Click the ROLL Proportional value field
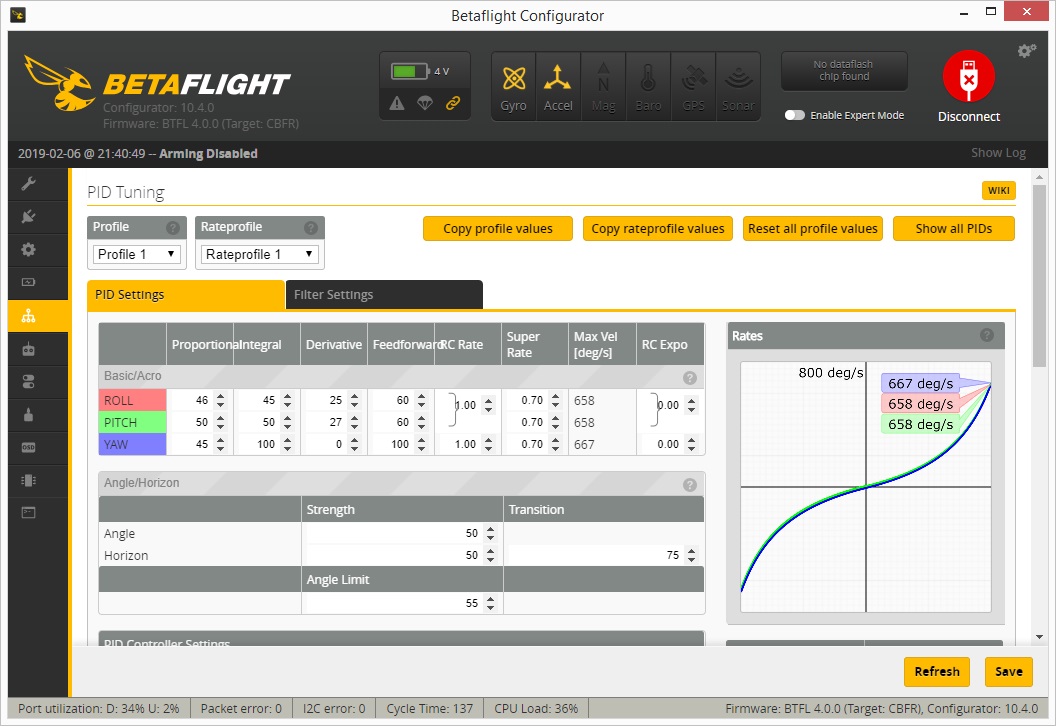The width and height of the screenshot is (1056, 726). click(199, 400)
